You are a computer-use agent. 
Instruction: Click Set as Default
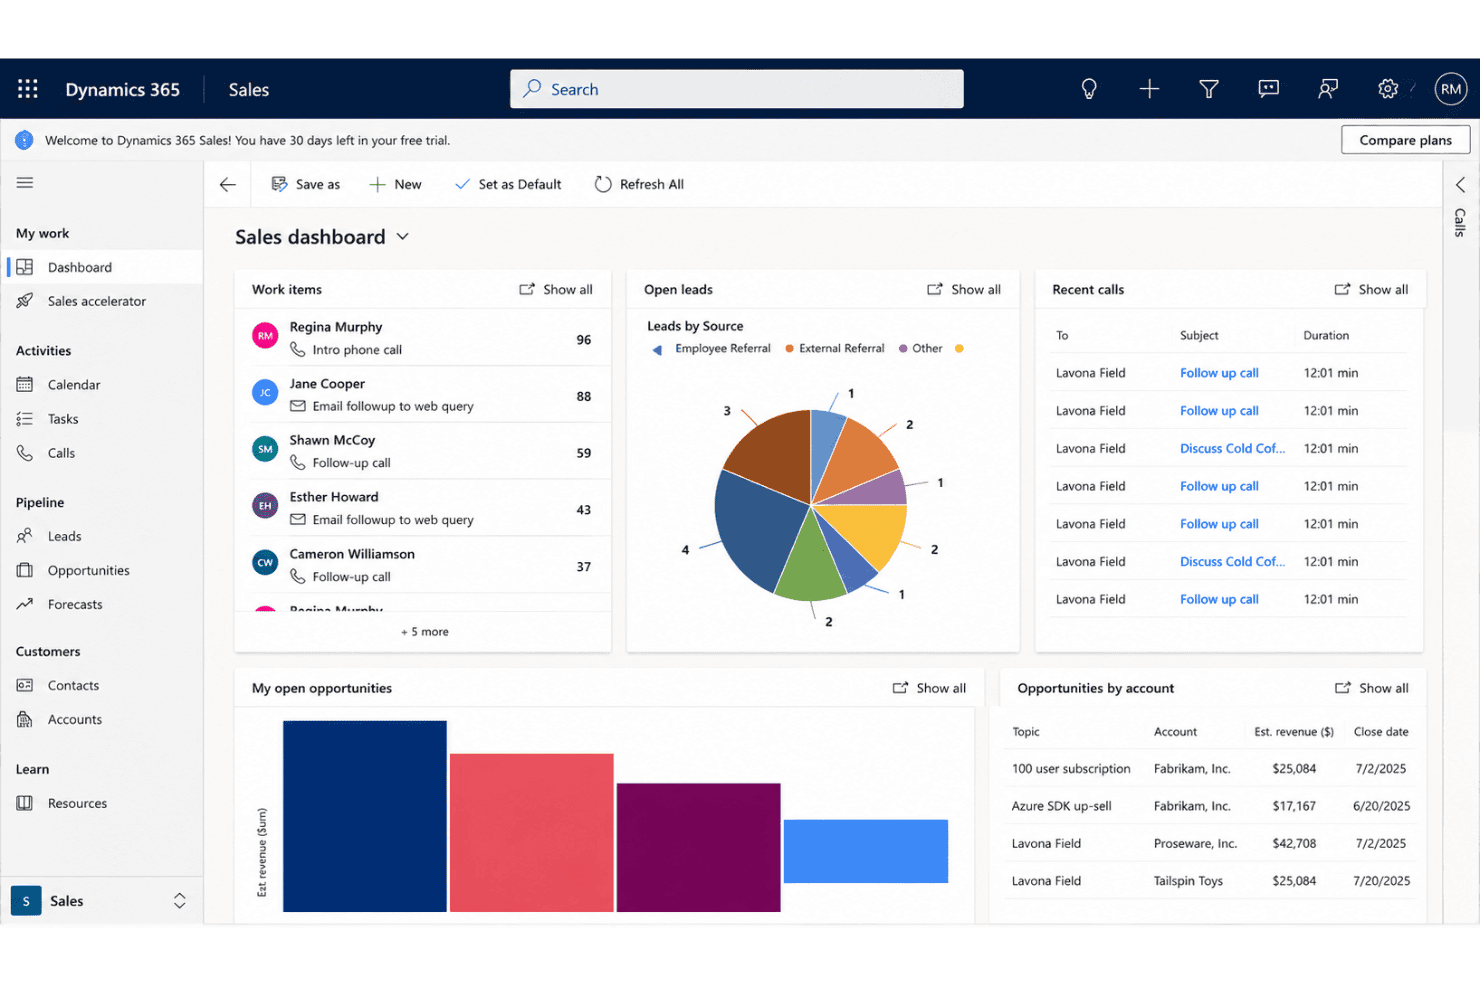[x=508, y=184]
